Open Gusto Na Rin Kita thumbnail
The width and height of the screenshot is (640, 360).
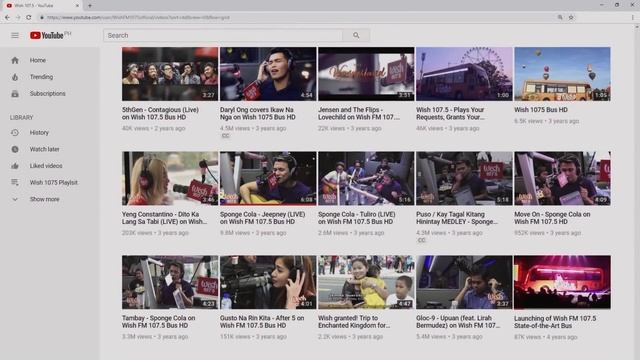268,282
